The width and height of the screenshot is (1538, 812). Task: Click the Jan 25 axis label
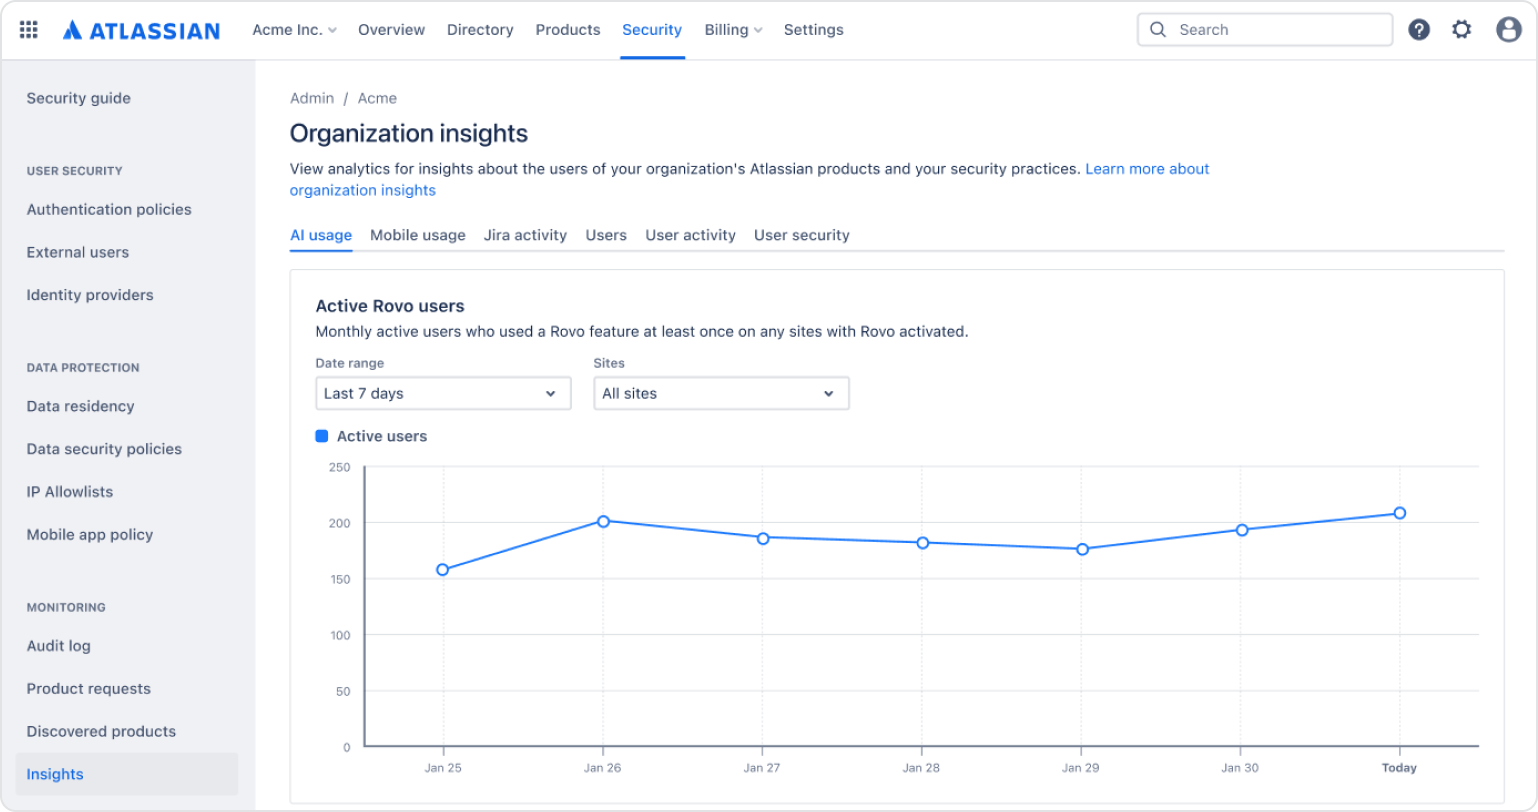[443, 768]
